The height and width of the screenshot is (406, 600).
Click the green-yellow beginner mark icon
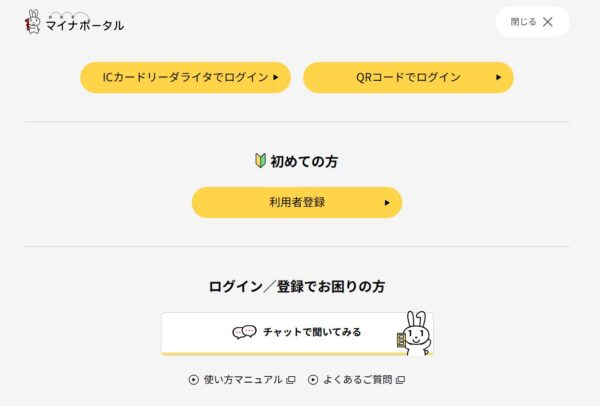pos(261,161)
